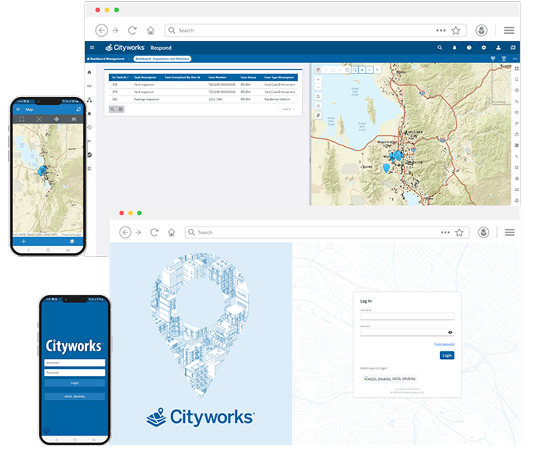539x450 pixels.
Task: Open notifications bell in Cityworks header
Action: (454, 48)
